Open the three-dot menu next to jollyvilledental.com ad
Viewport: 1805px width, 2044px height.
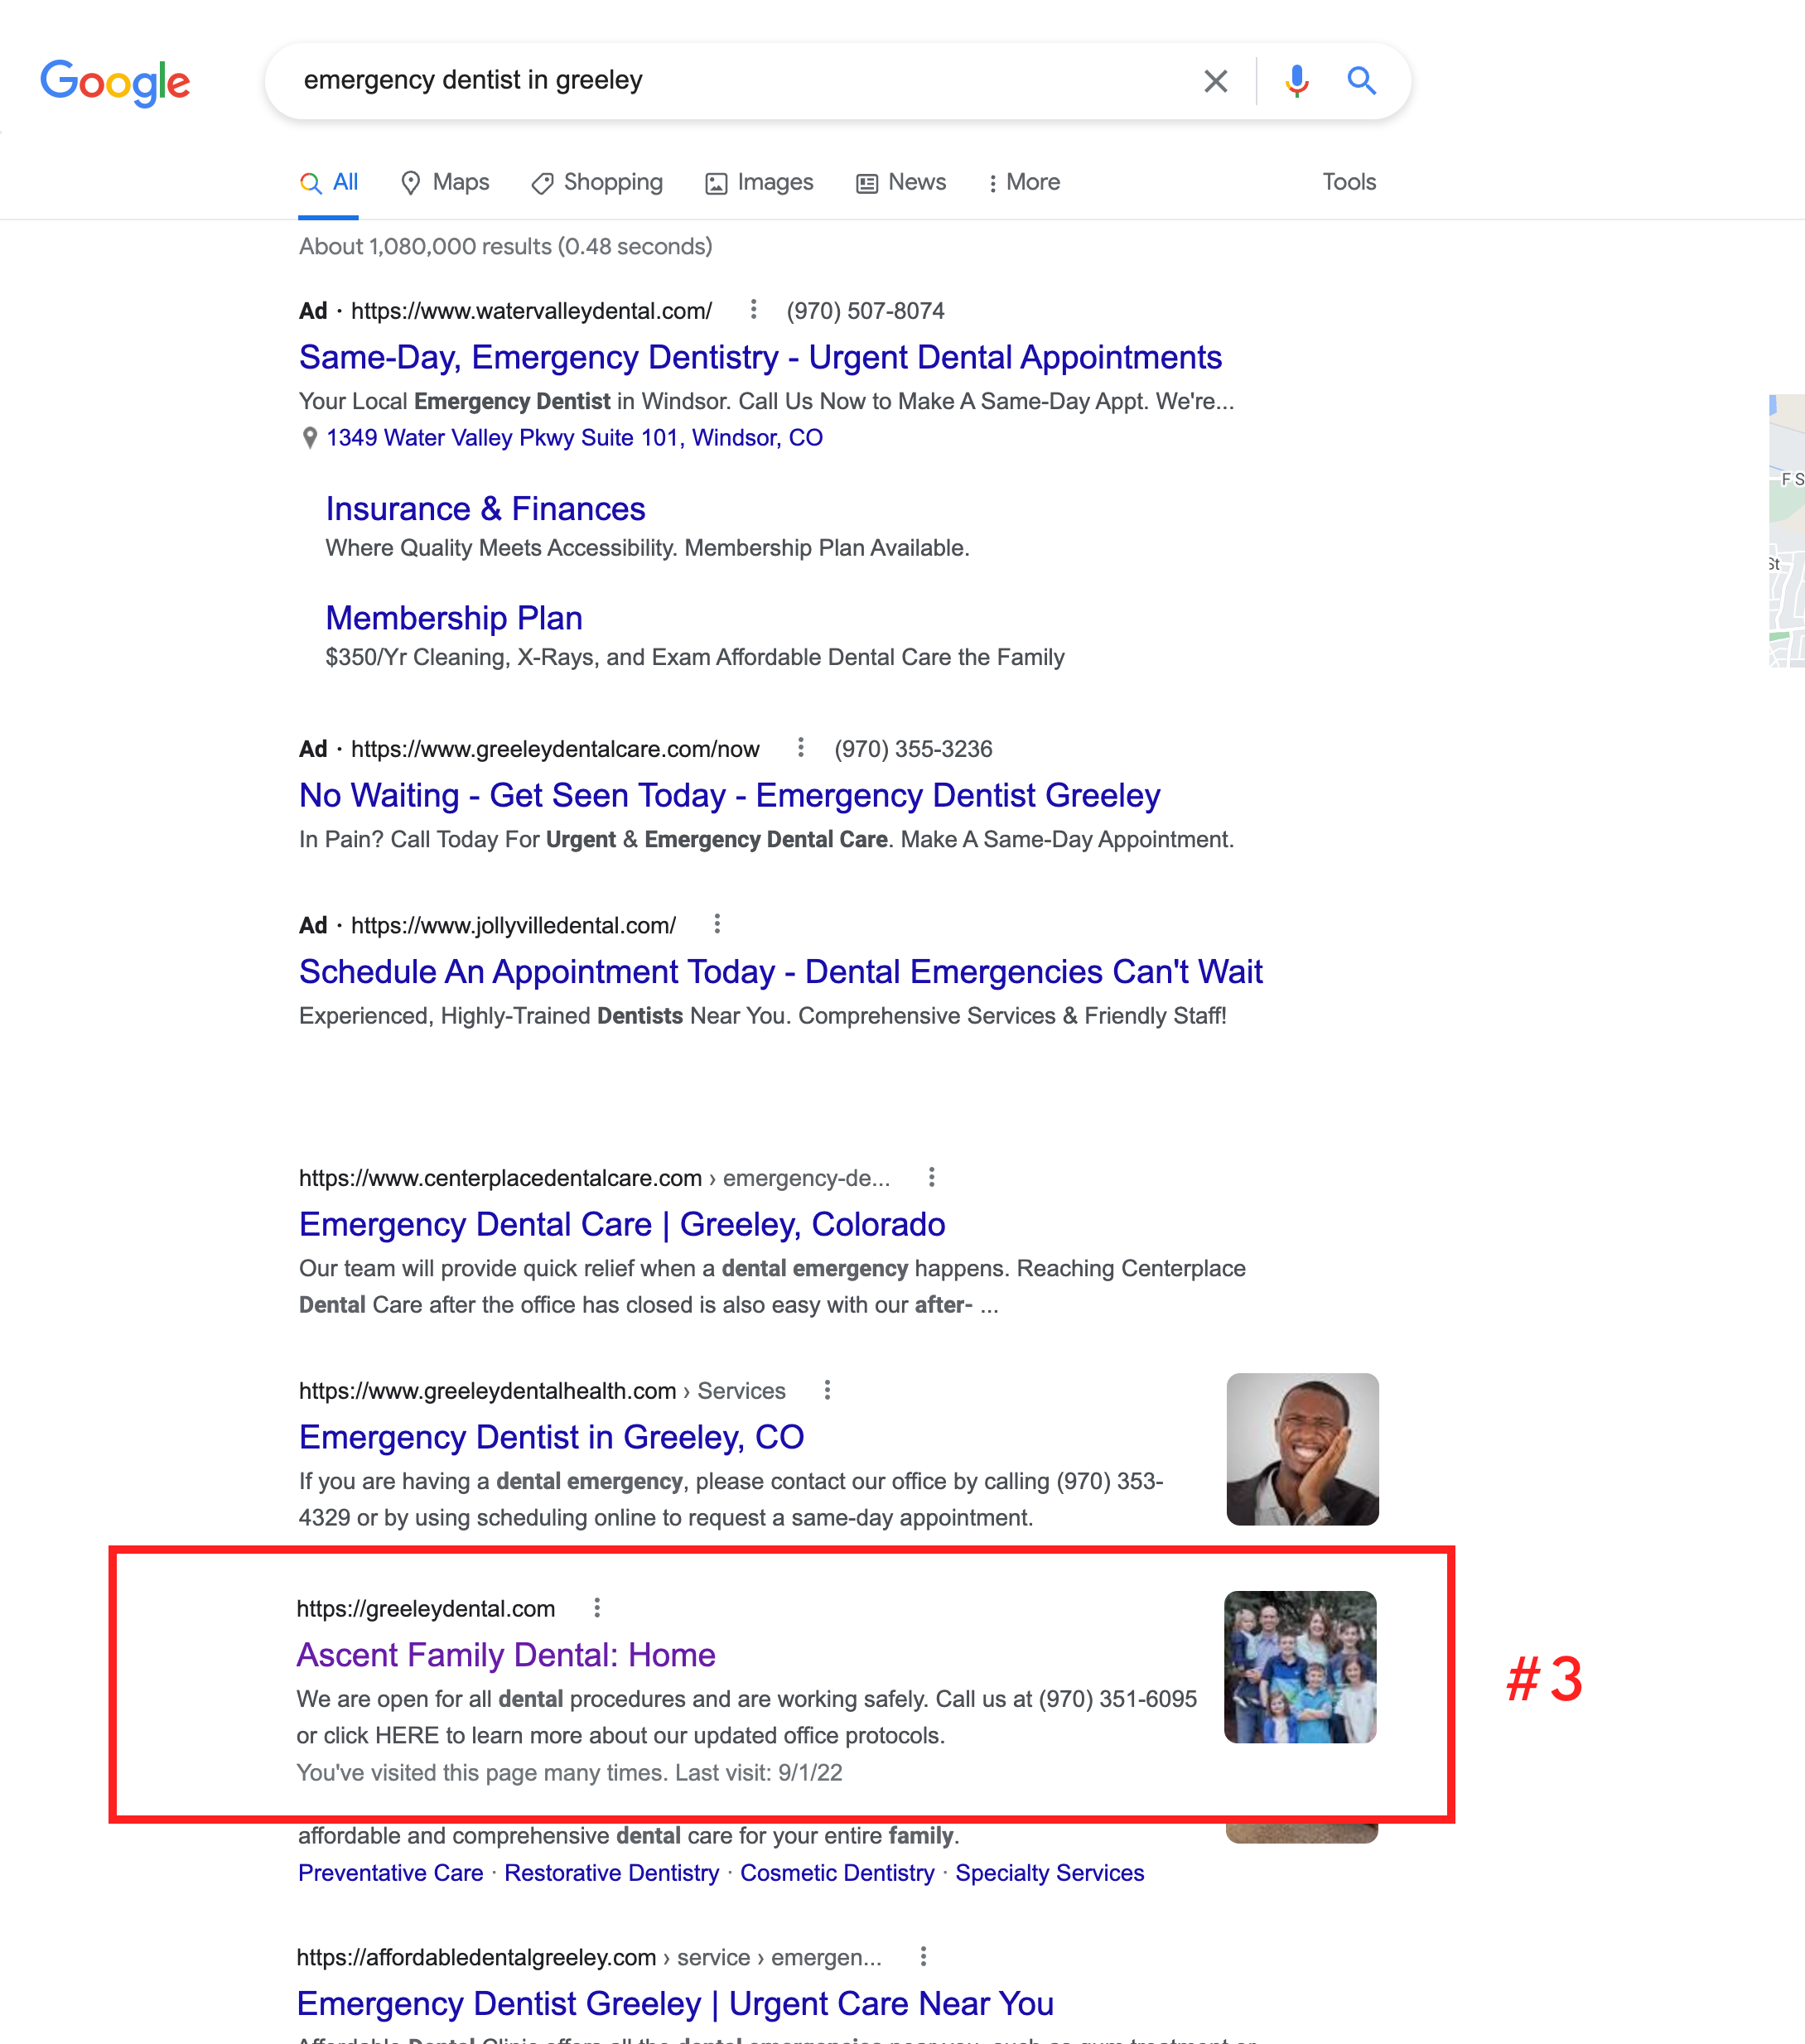716,924
